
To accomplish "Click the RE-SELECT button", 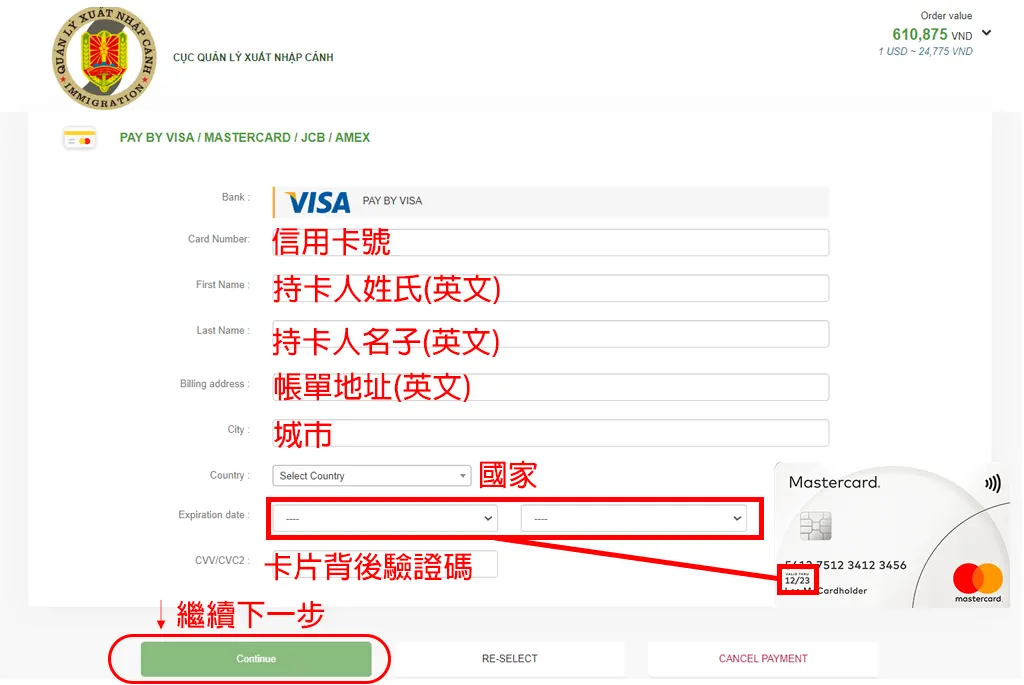I will point(509,659).
